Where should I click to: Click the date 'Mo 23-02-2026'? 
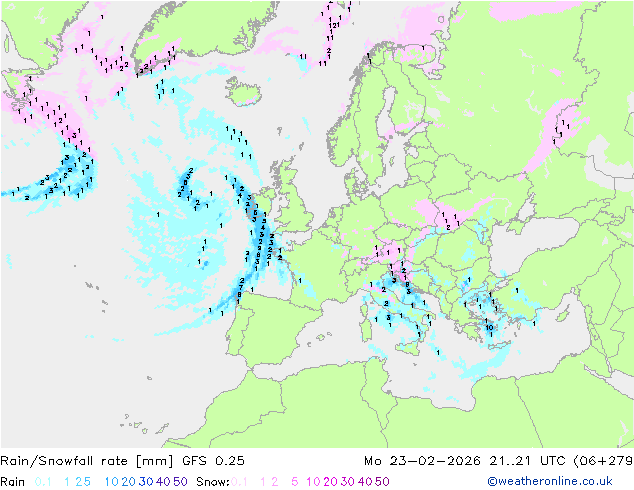pos(422,461)
